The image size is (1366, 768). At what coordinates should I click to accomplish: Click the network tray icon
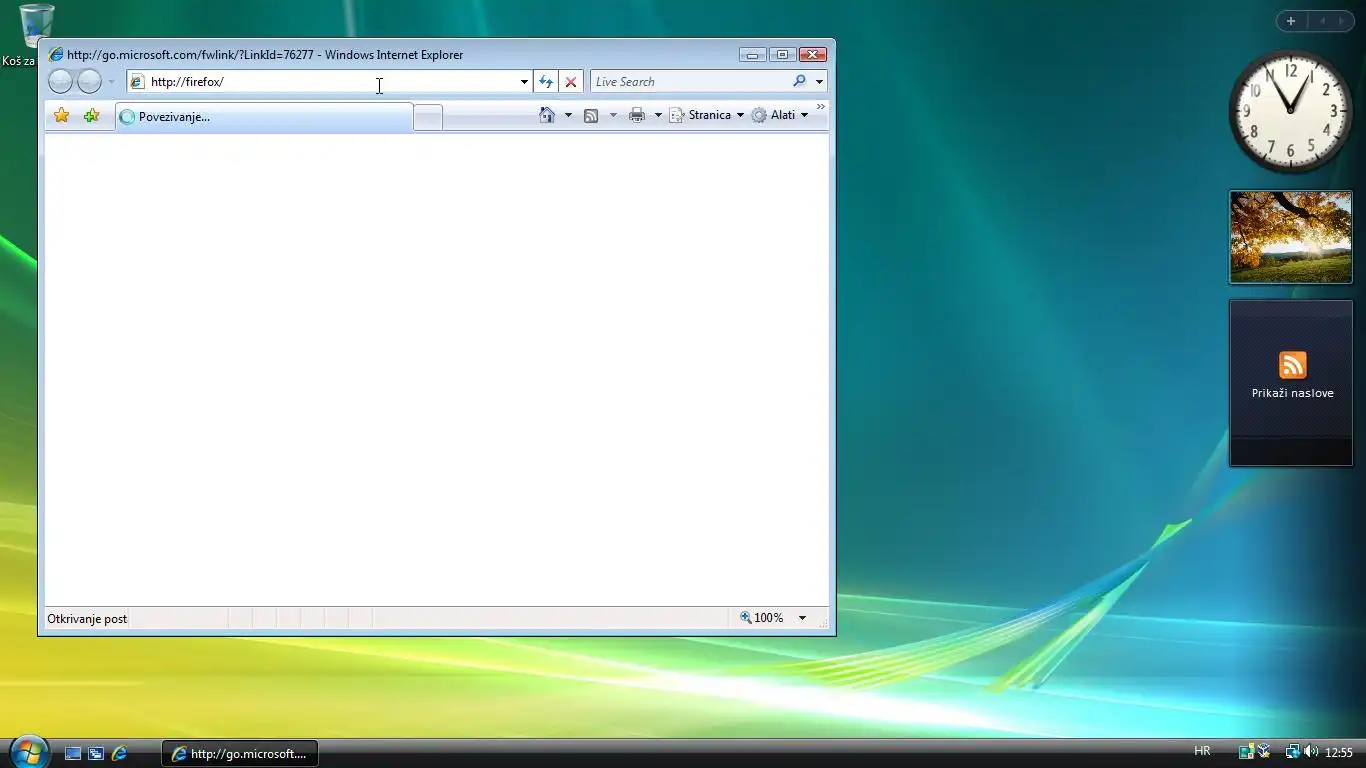click(x=1293, y=752)
